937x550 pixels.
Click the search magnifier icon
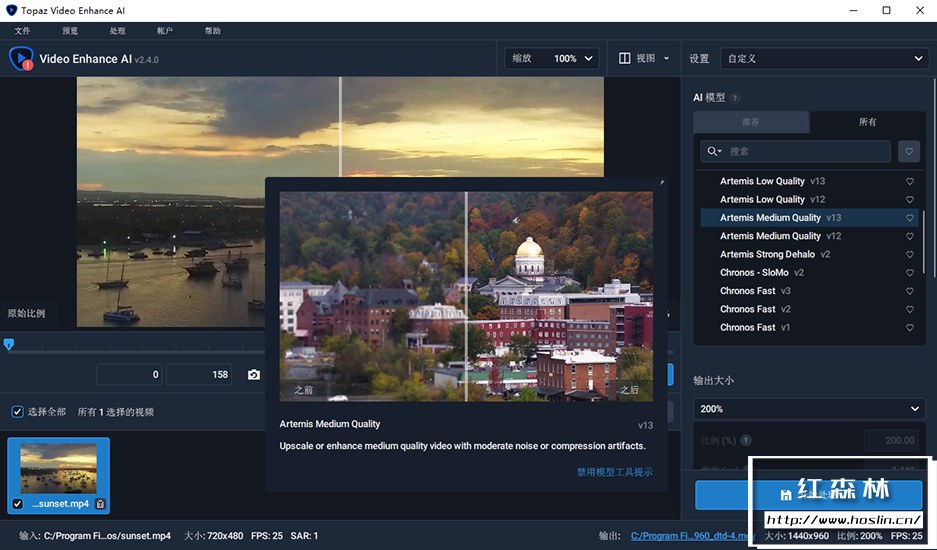pyautogui.click(x=714, y=151)
